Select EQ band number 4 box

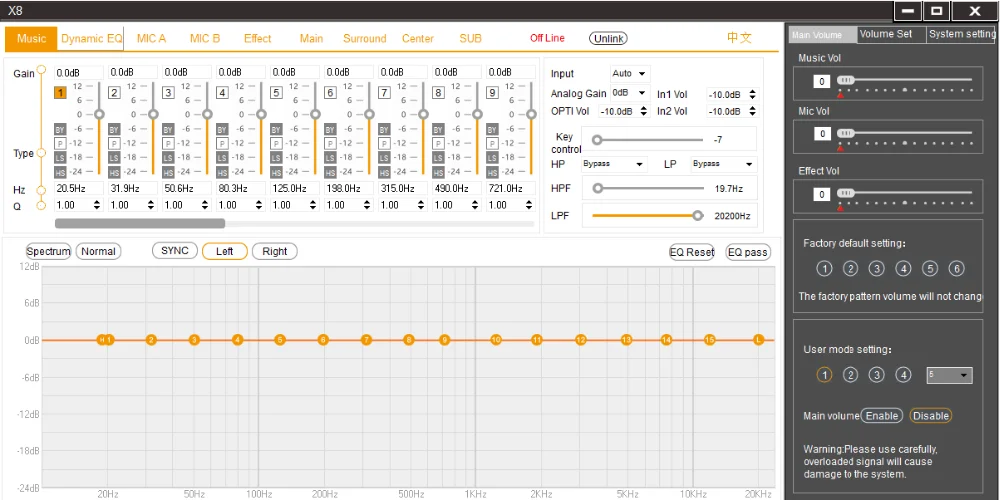[222, 93]
